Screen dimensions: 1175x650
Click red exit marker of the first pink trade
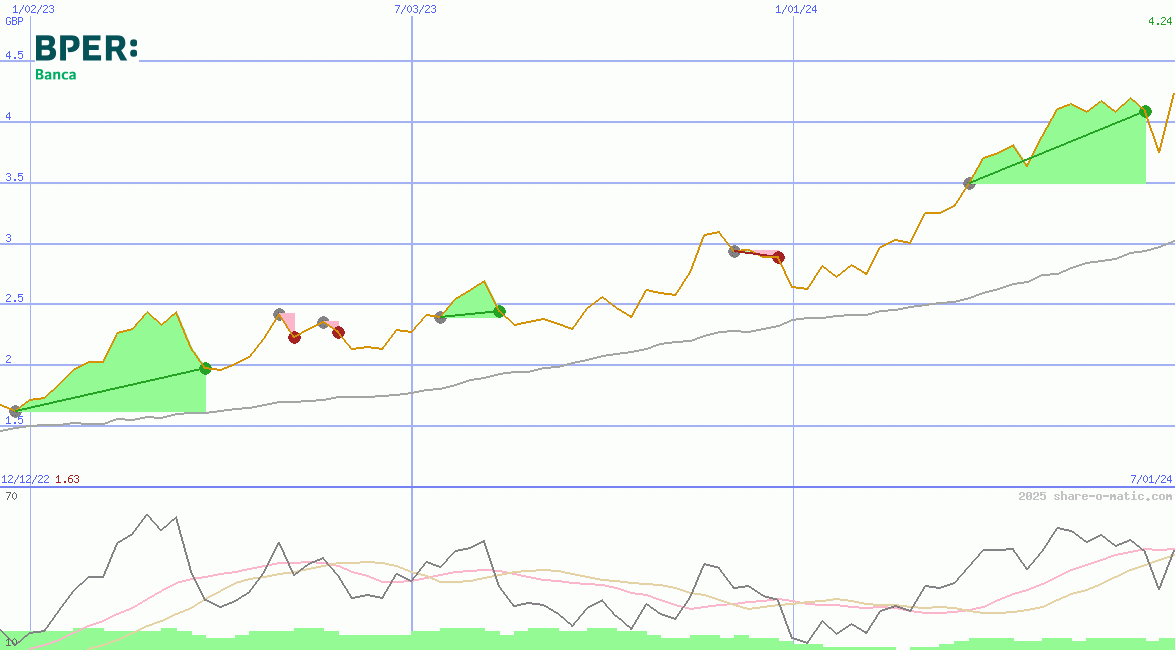point(294,337)
